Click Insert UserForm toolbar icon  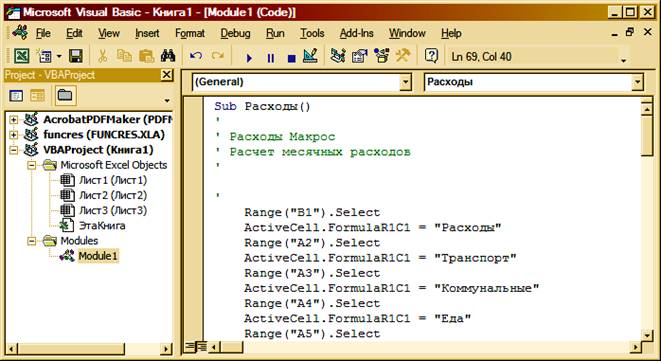[x=43, y=56]
